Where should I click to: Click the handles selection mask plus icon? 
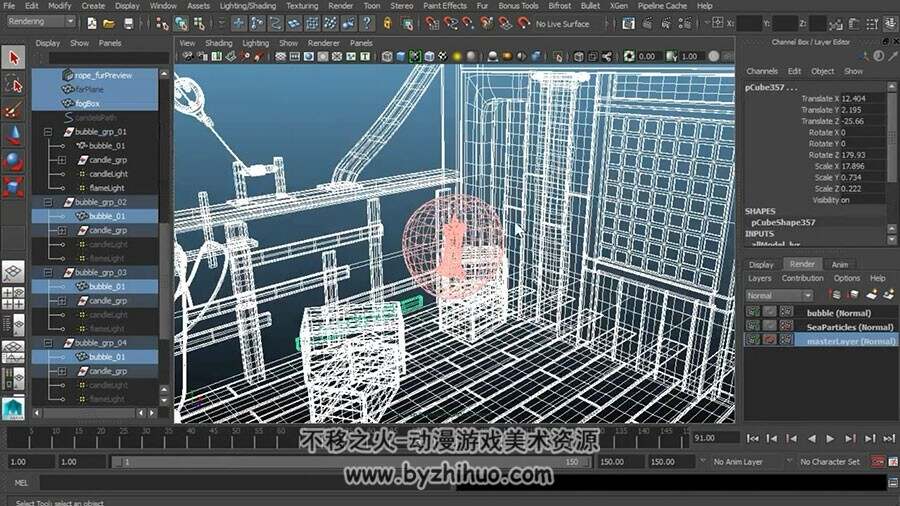pyautogui.click(x=238, y=24)
